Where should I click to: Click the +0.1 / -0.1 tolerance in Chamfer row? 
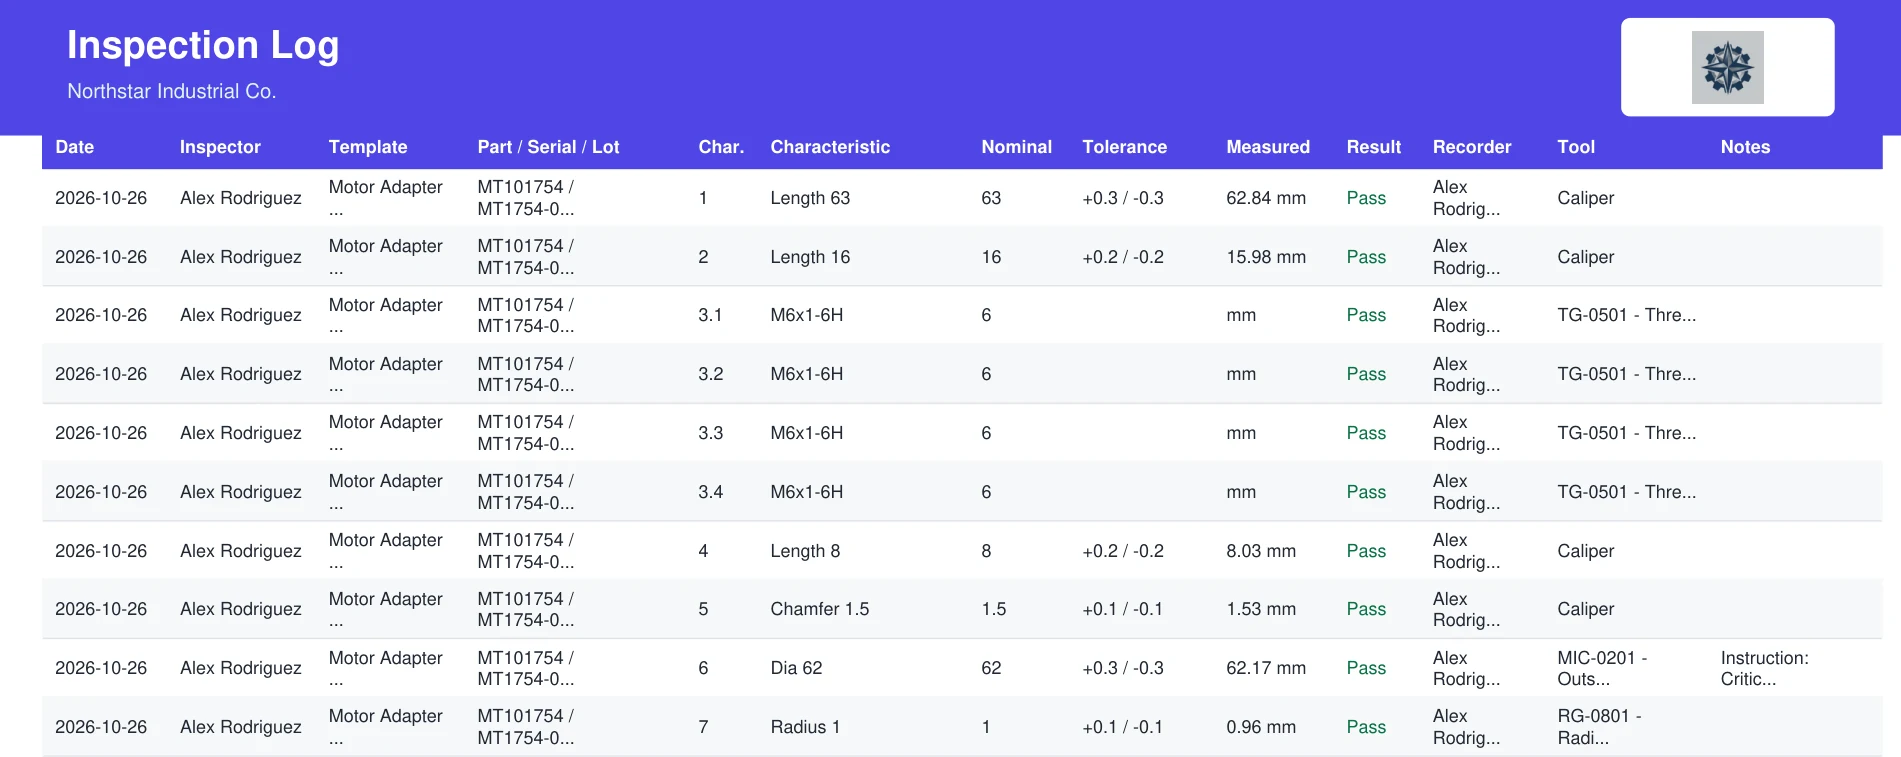[1122, 609]
